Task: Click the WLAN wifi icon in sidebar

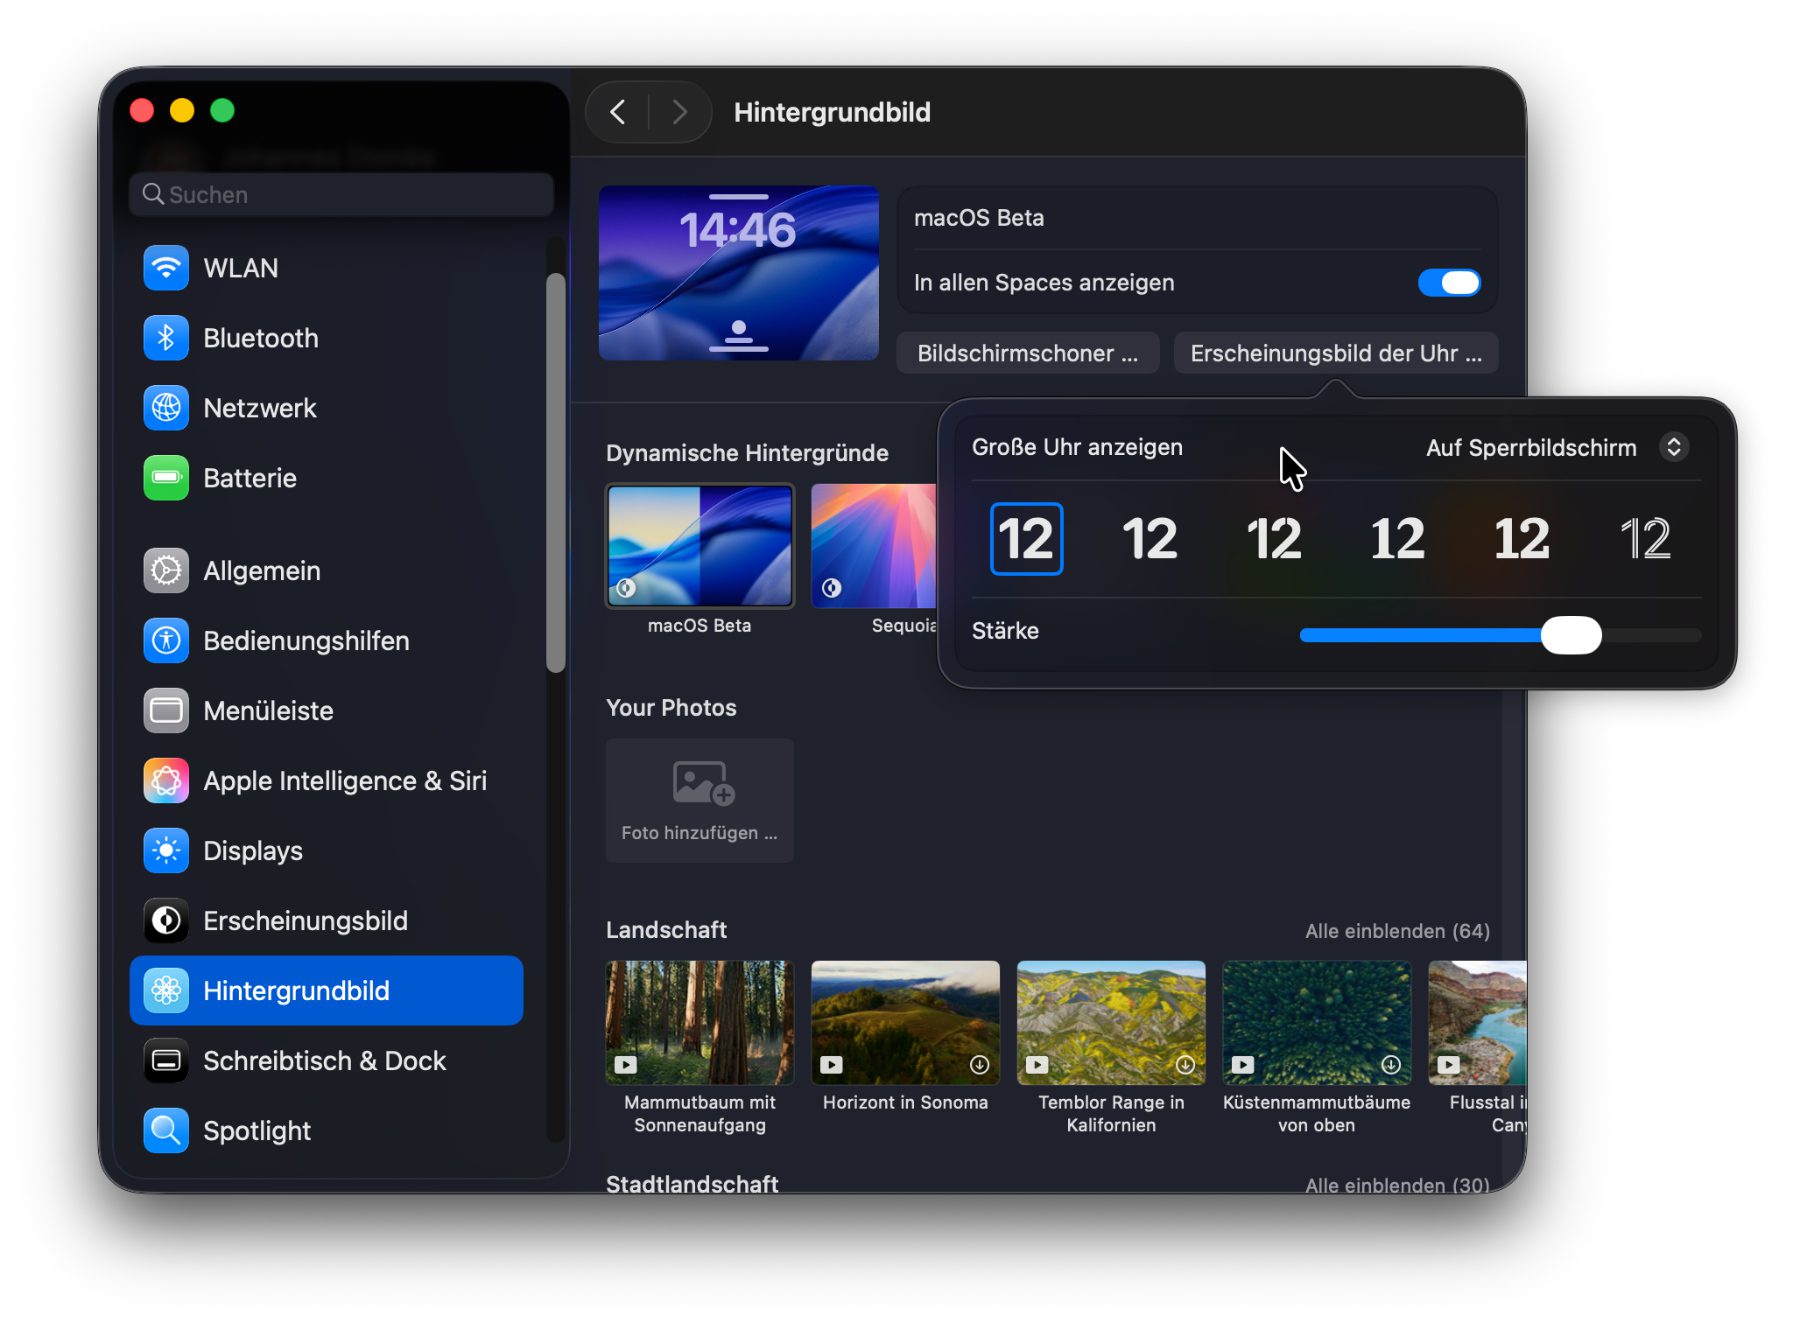Action: (x=166, y=268)
